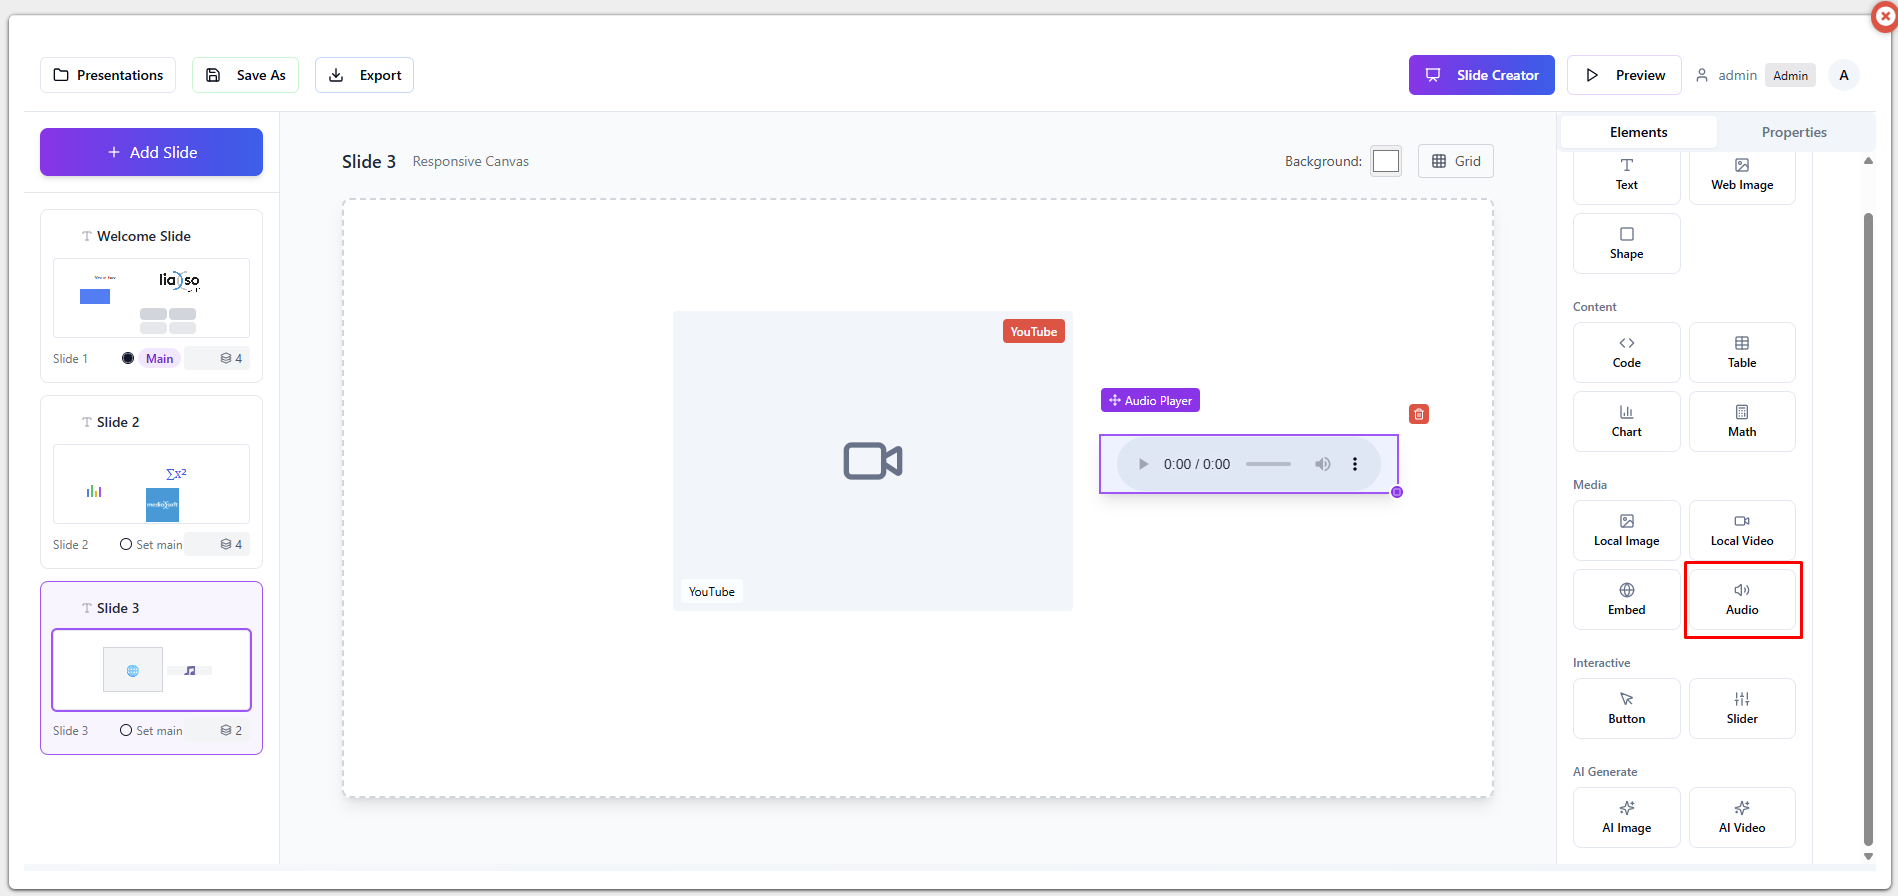Open the Presentations list
The height and width of the screenshot is (896, 1898).
click(x=108, y=75)
